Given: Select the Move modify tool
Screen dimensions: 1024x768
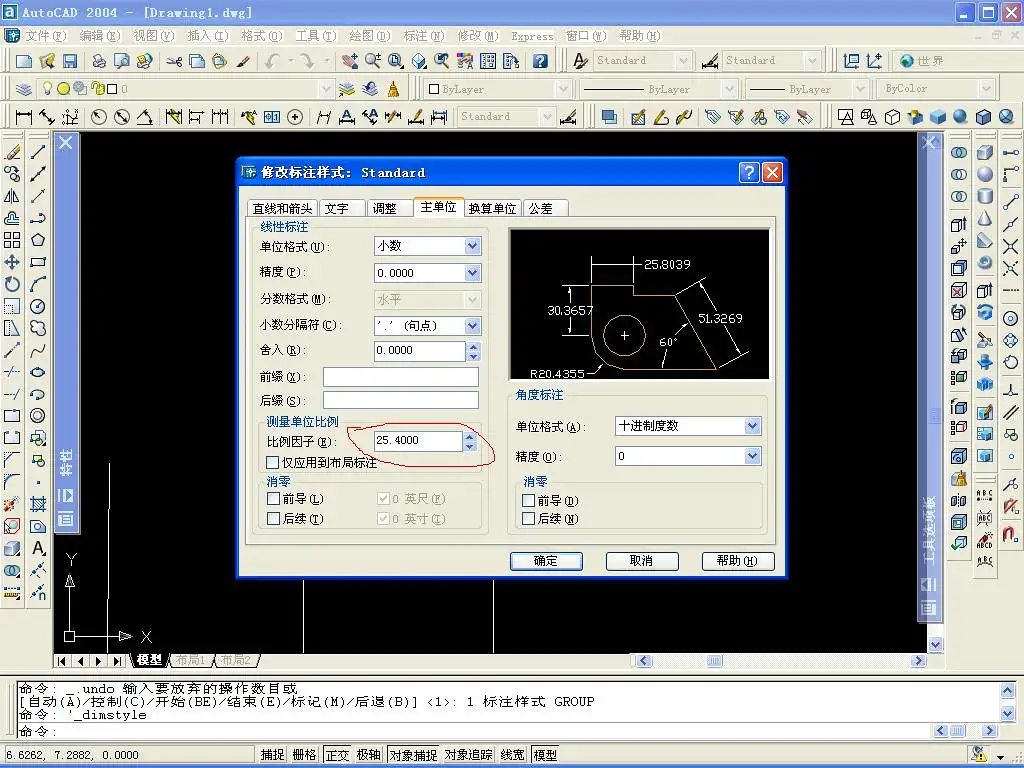Looking at the screenshot, I should pyautogui.click(x=12, y=262).
